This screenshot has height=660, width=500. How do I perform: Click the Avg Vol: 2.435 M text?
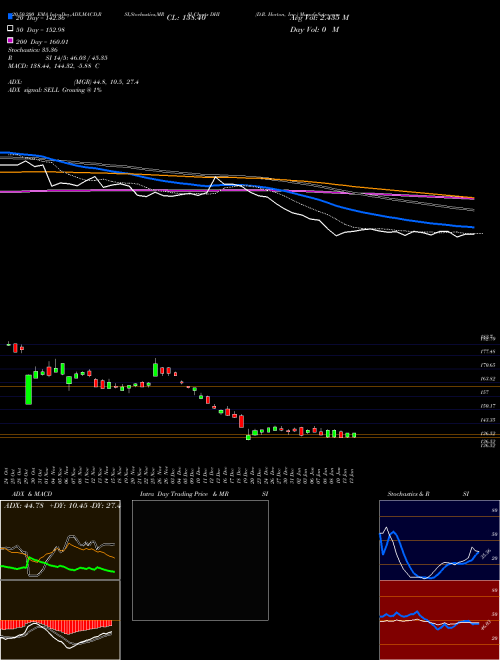point(319,18)
